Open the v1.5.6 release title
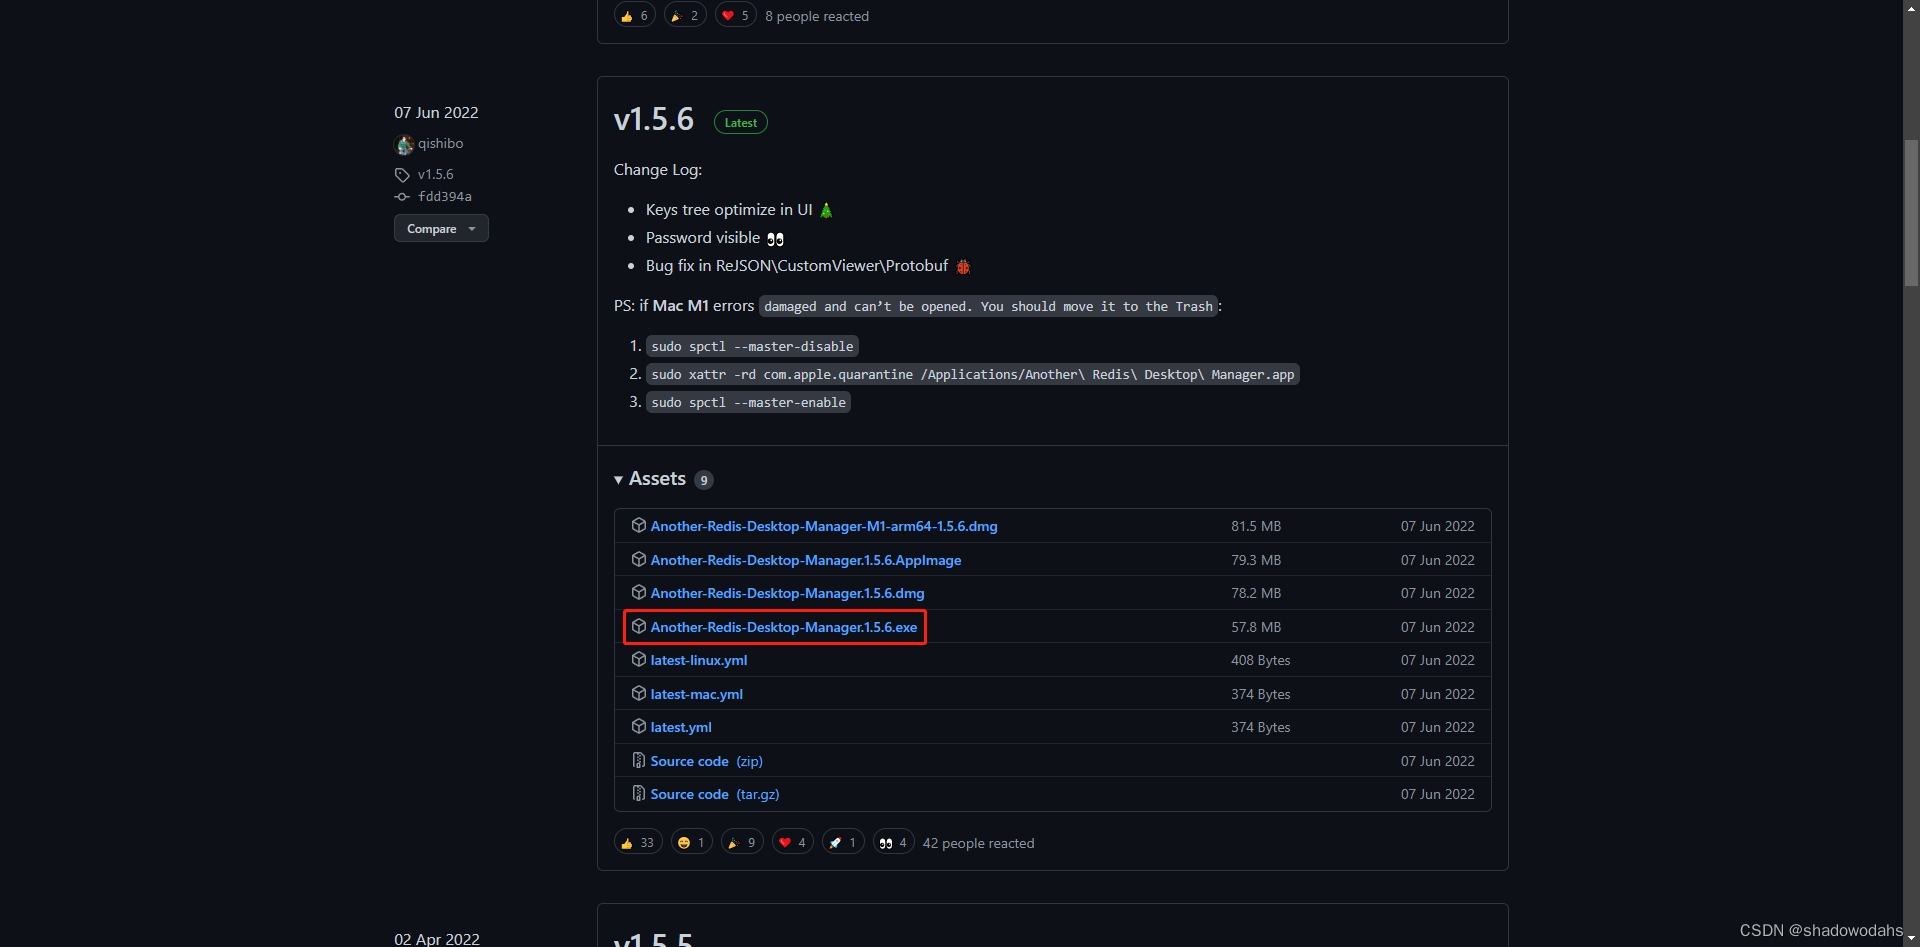The width and height of the screenshot is (1920, 947). coord(653,119)
